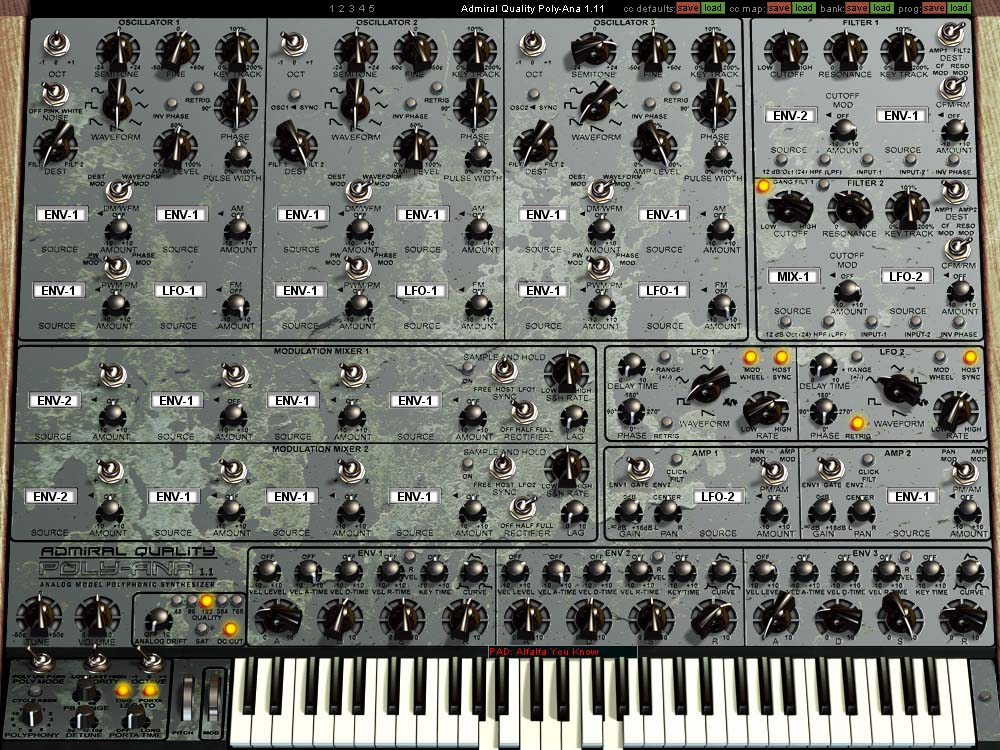Click the POLYPHONY selector knob

click(30, 717)
